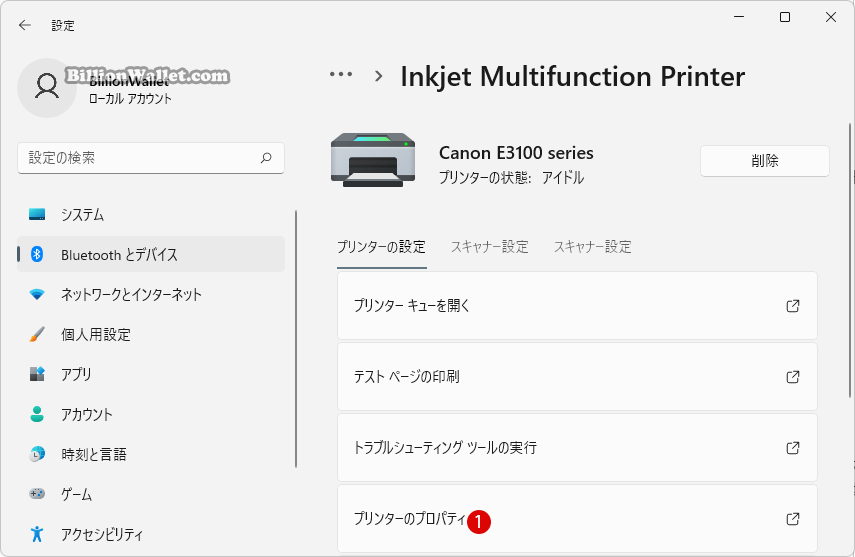Click the システム monitor icon

(37, 214)
